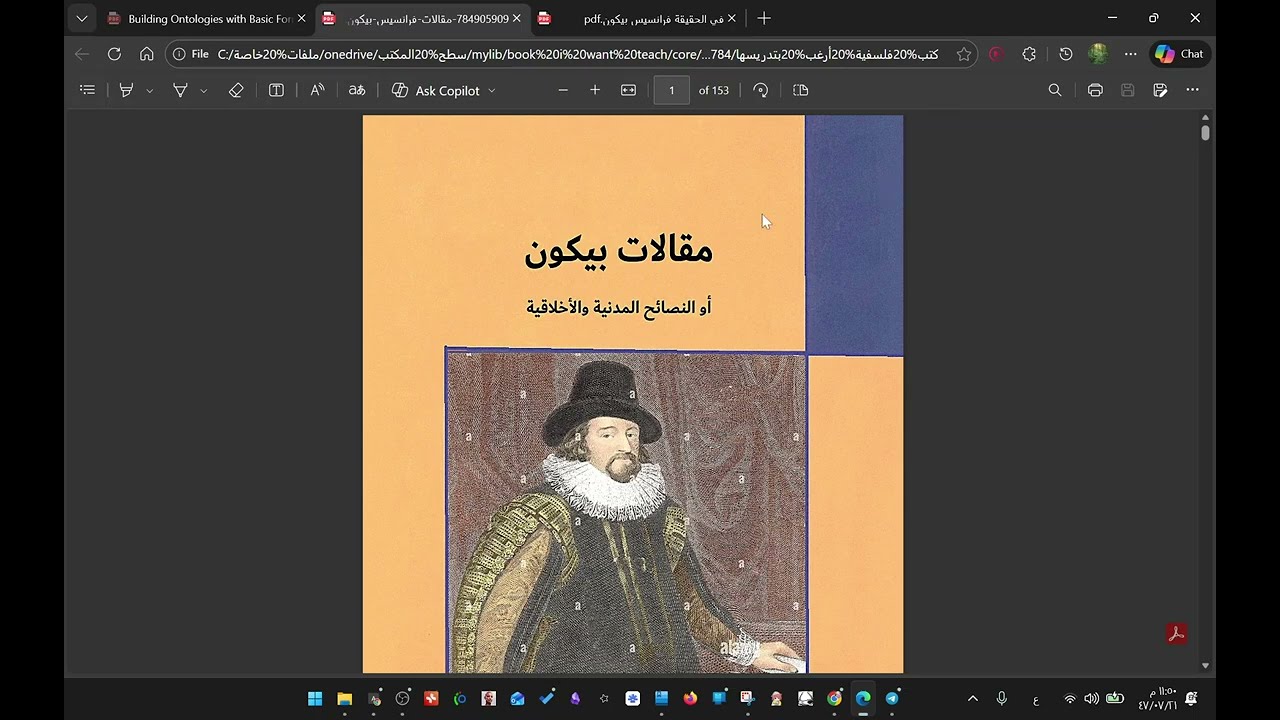The height and width of the screenshot is (720, 1280).
Task: Open Find in PDF search
Action: [1055, 90]
